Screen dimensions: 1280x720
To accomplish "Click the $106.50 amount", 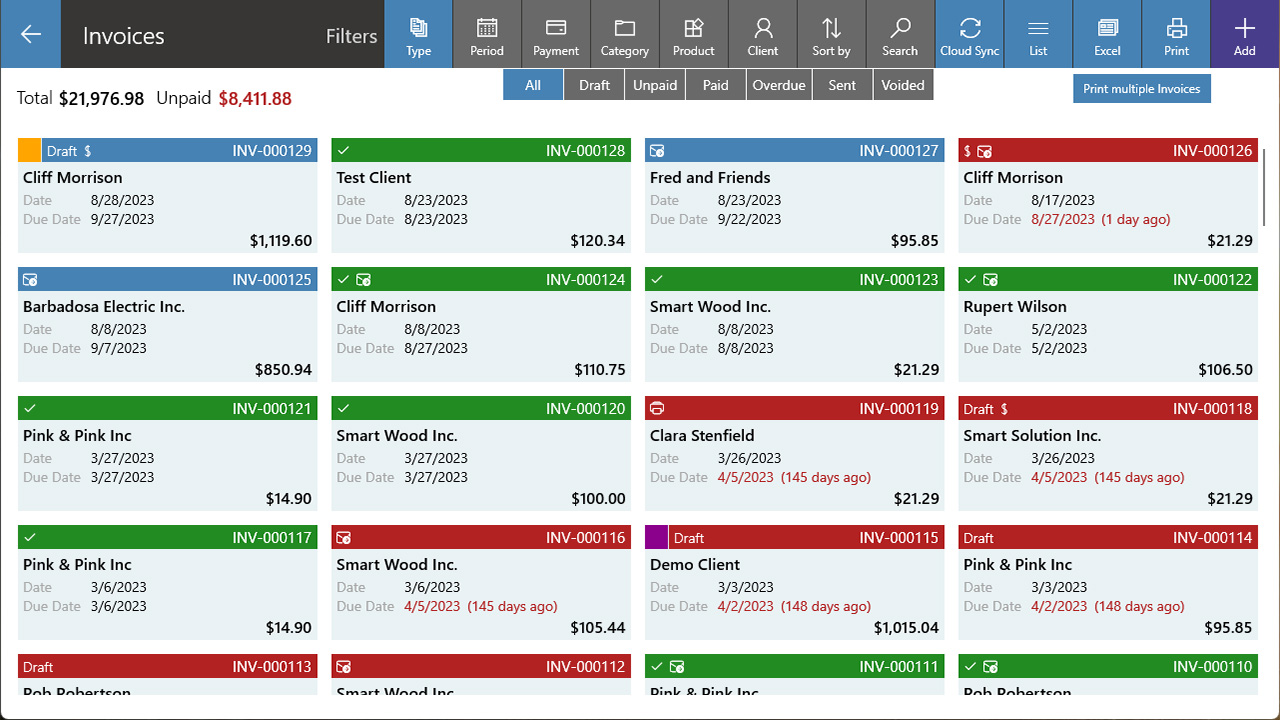I will pos(1226,370).
